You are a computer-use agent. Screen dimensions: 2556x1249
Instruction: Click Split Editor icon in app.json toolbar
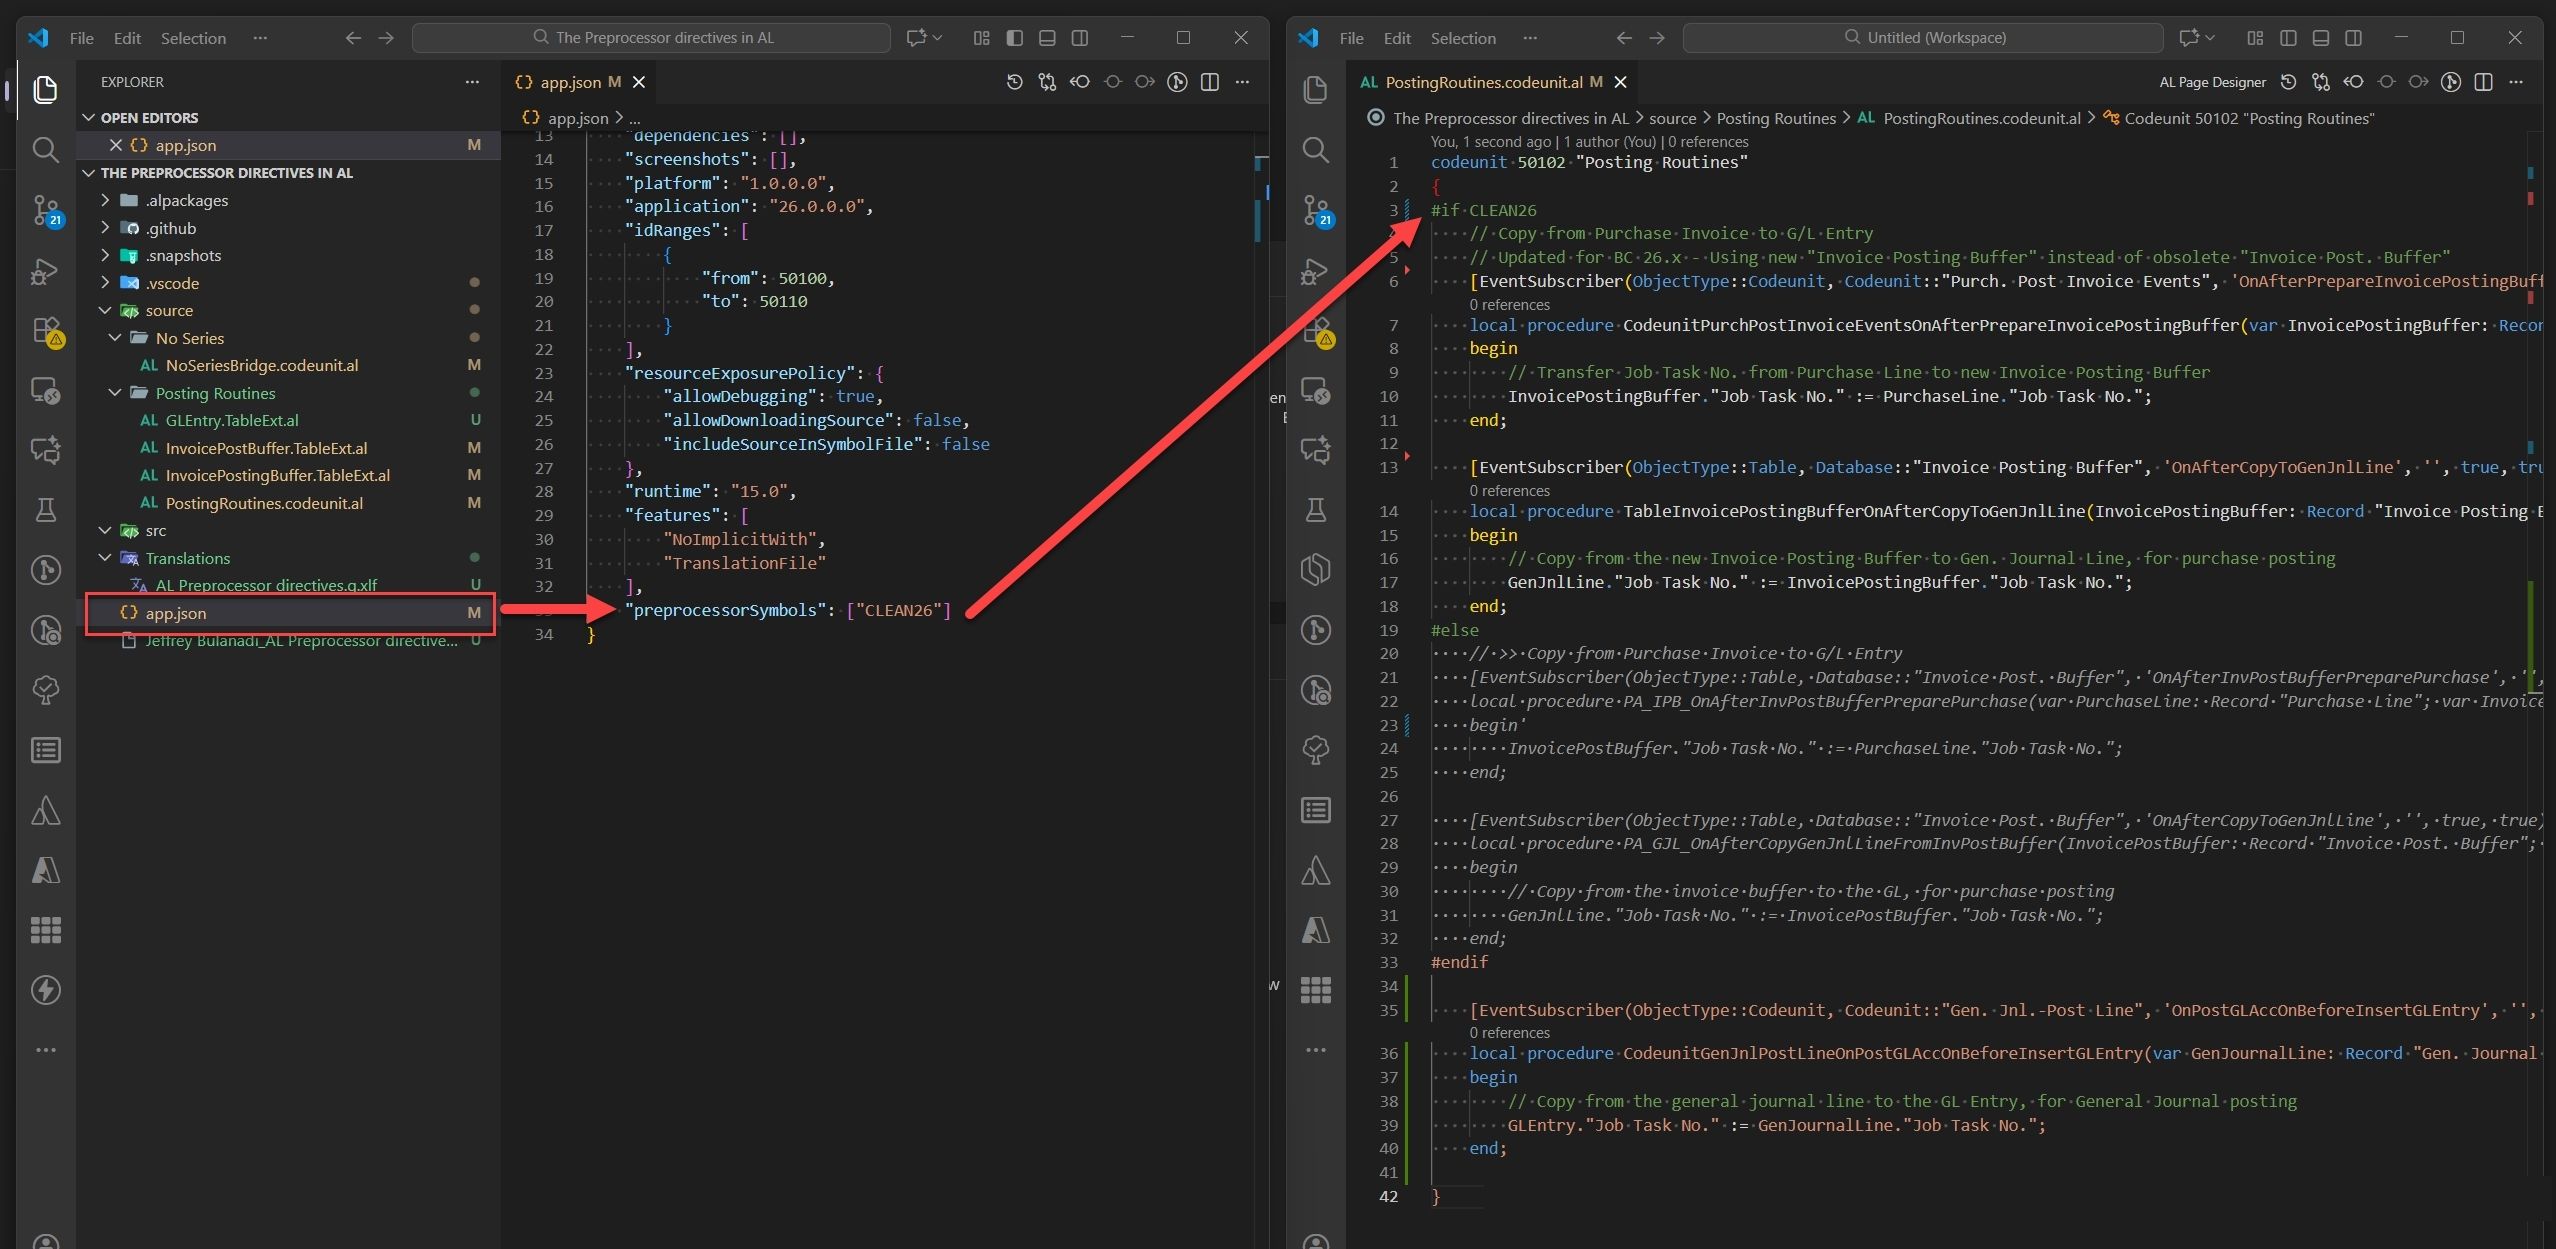click(1210, 82)
